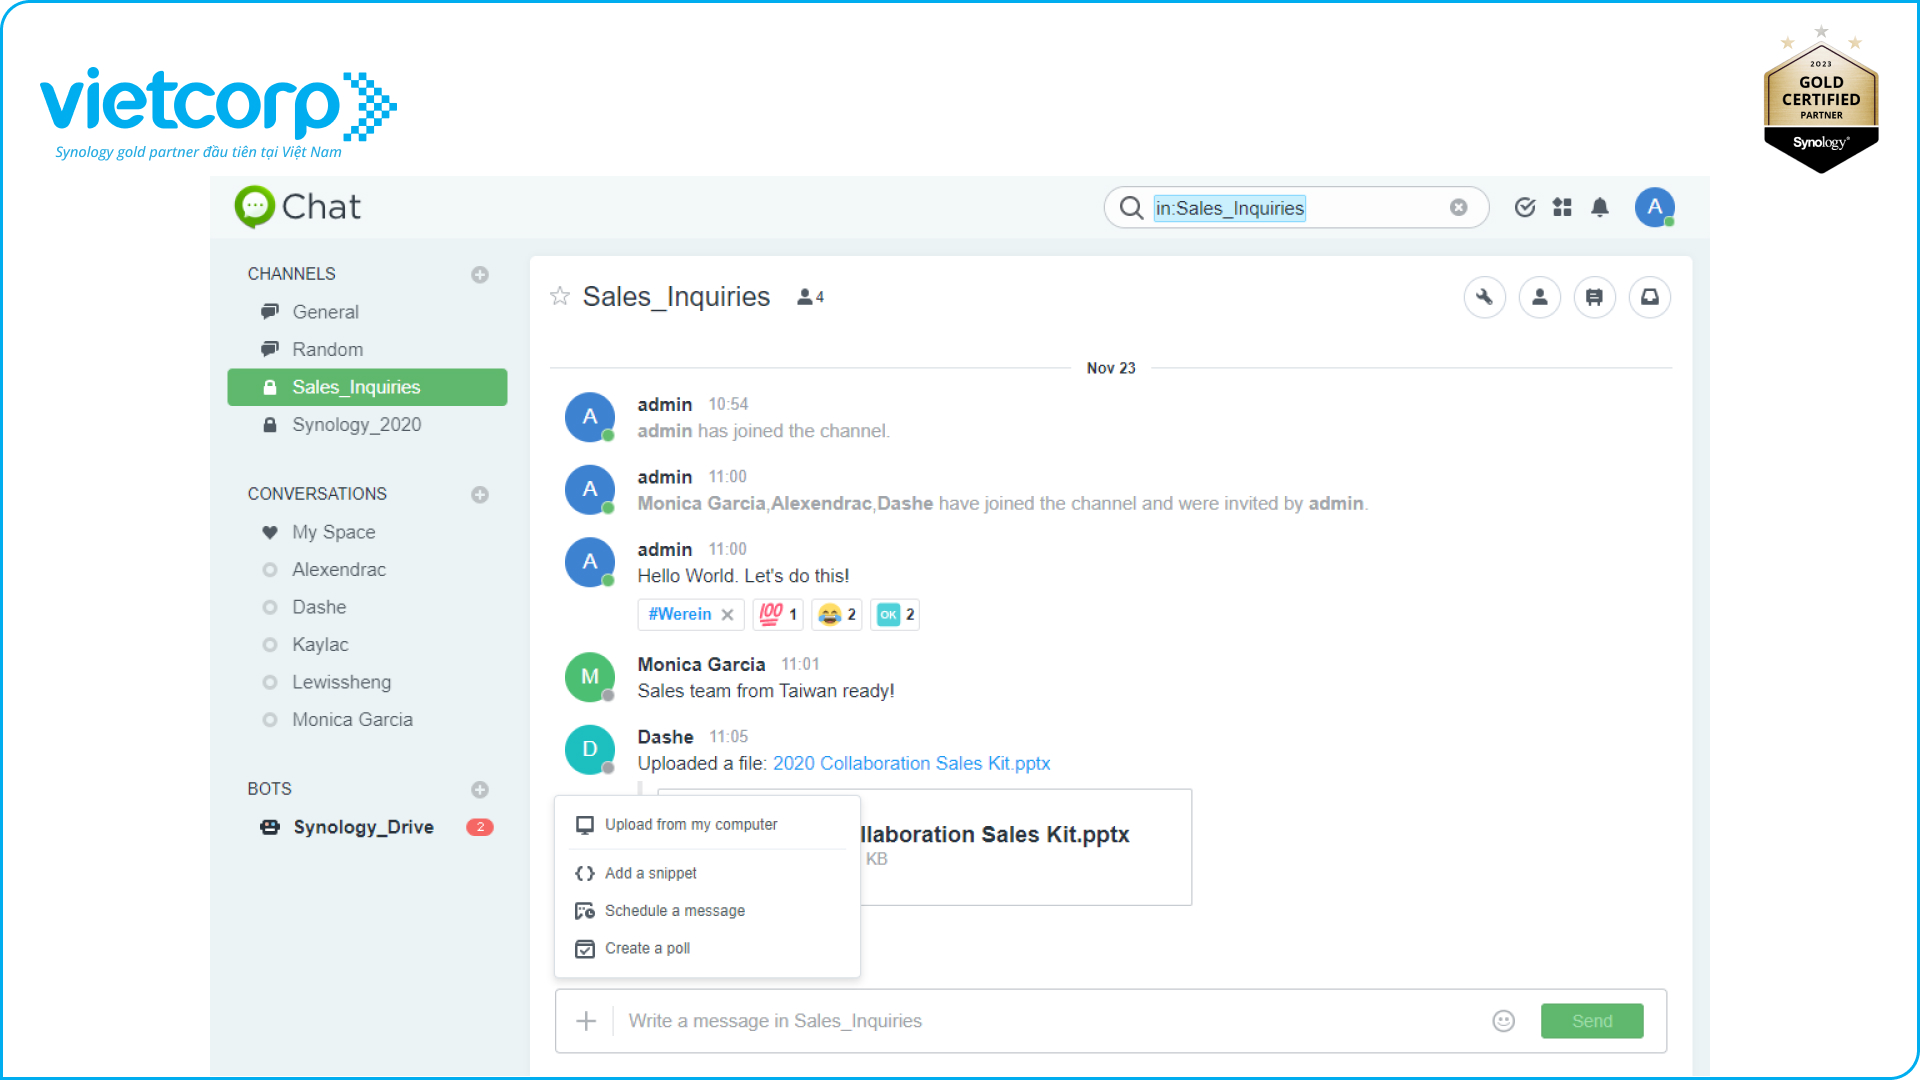Open the notification bell
Viewport: 1920px width, 1080px height.
click(1600, 207)
